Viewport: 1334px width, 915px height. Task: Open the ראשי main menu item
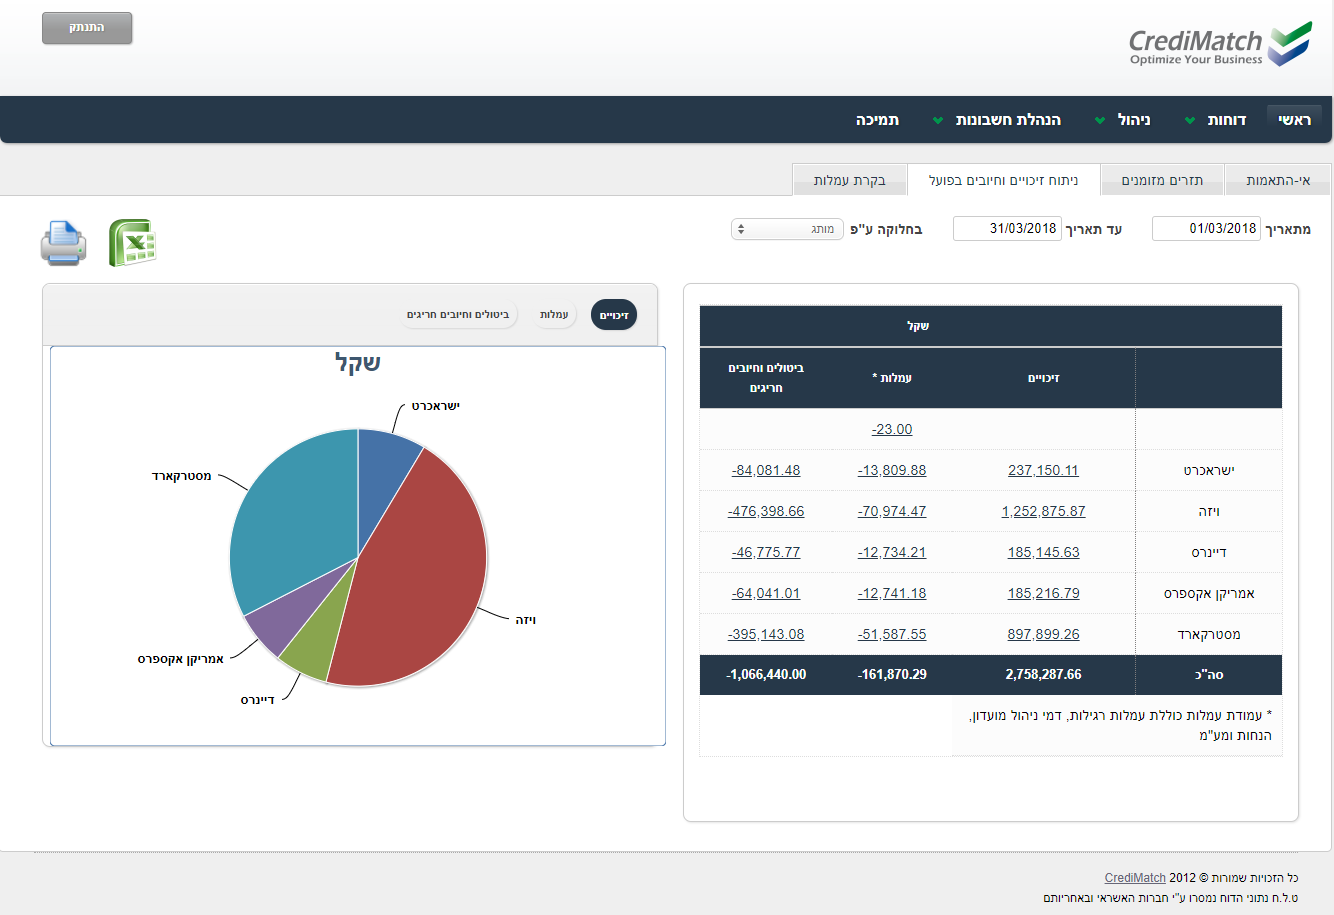(x=1294, y=120)
